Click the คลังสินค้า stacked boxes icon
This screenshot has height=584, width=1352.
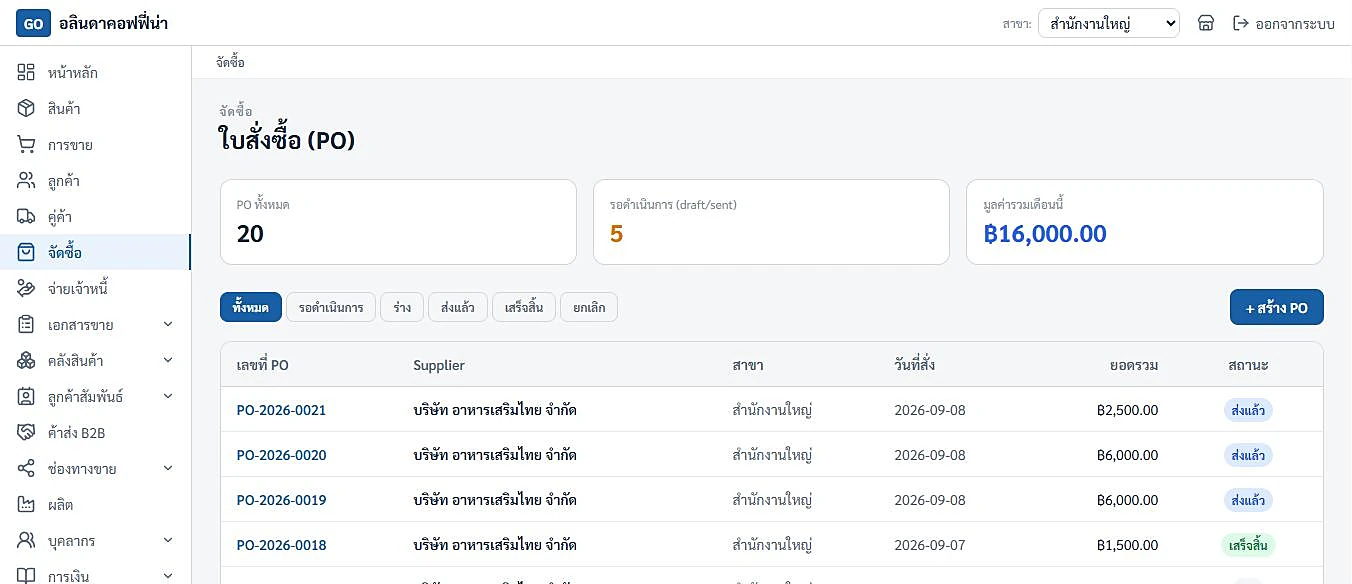click(x=27, y=361)
